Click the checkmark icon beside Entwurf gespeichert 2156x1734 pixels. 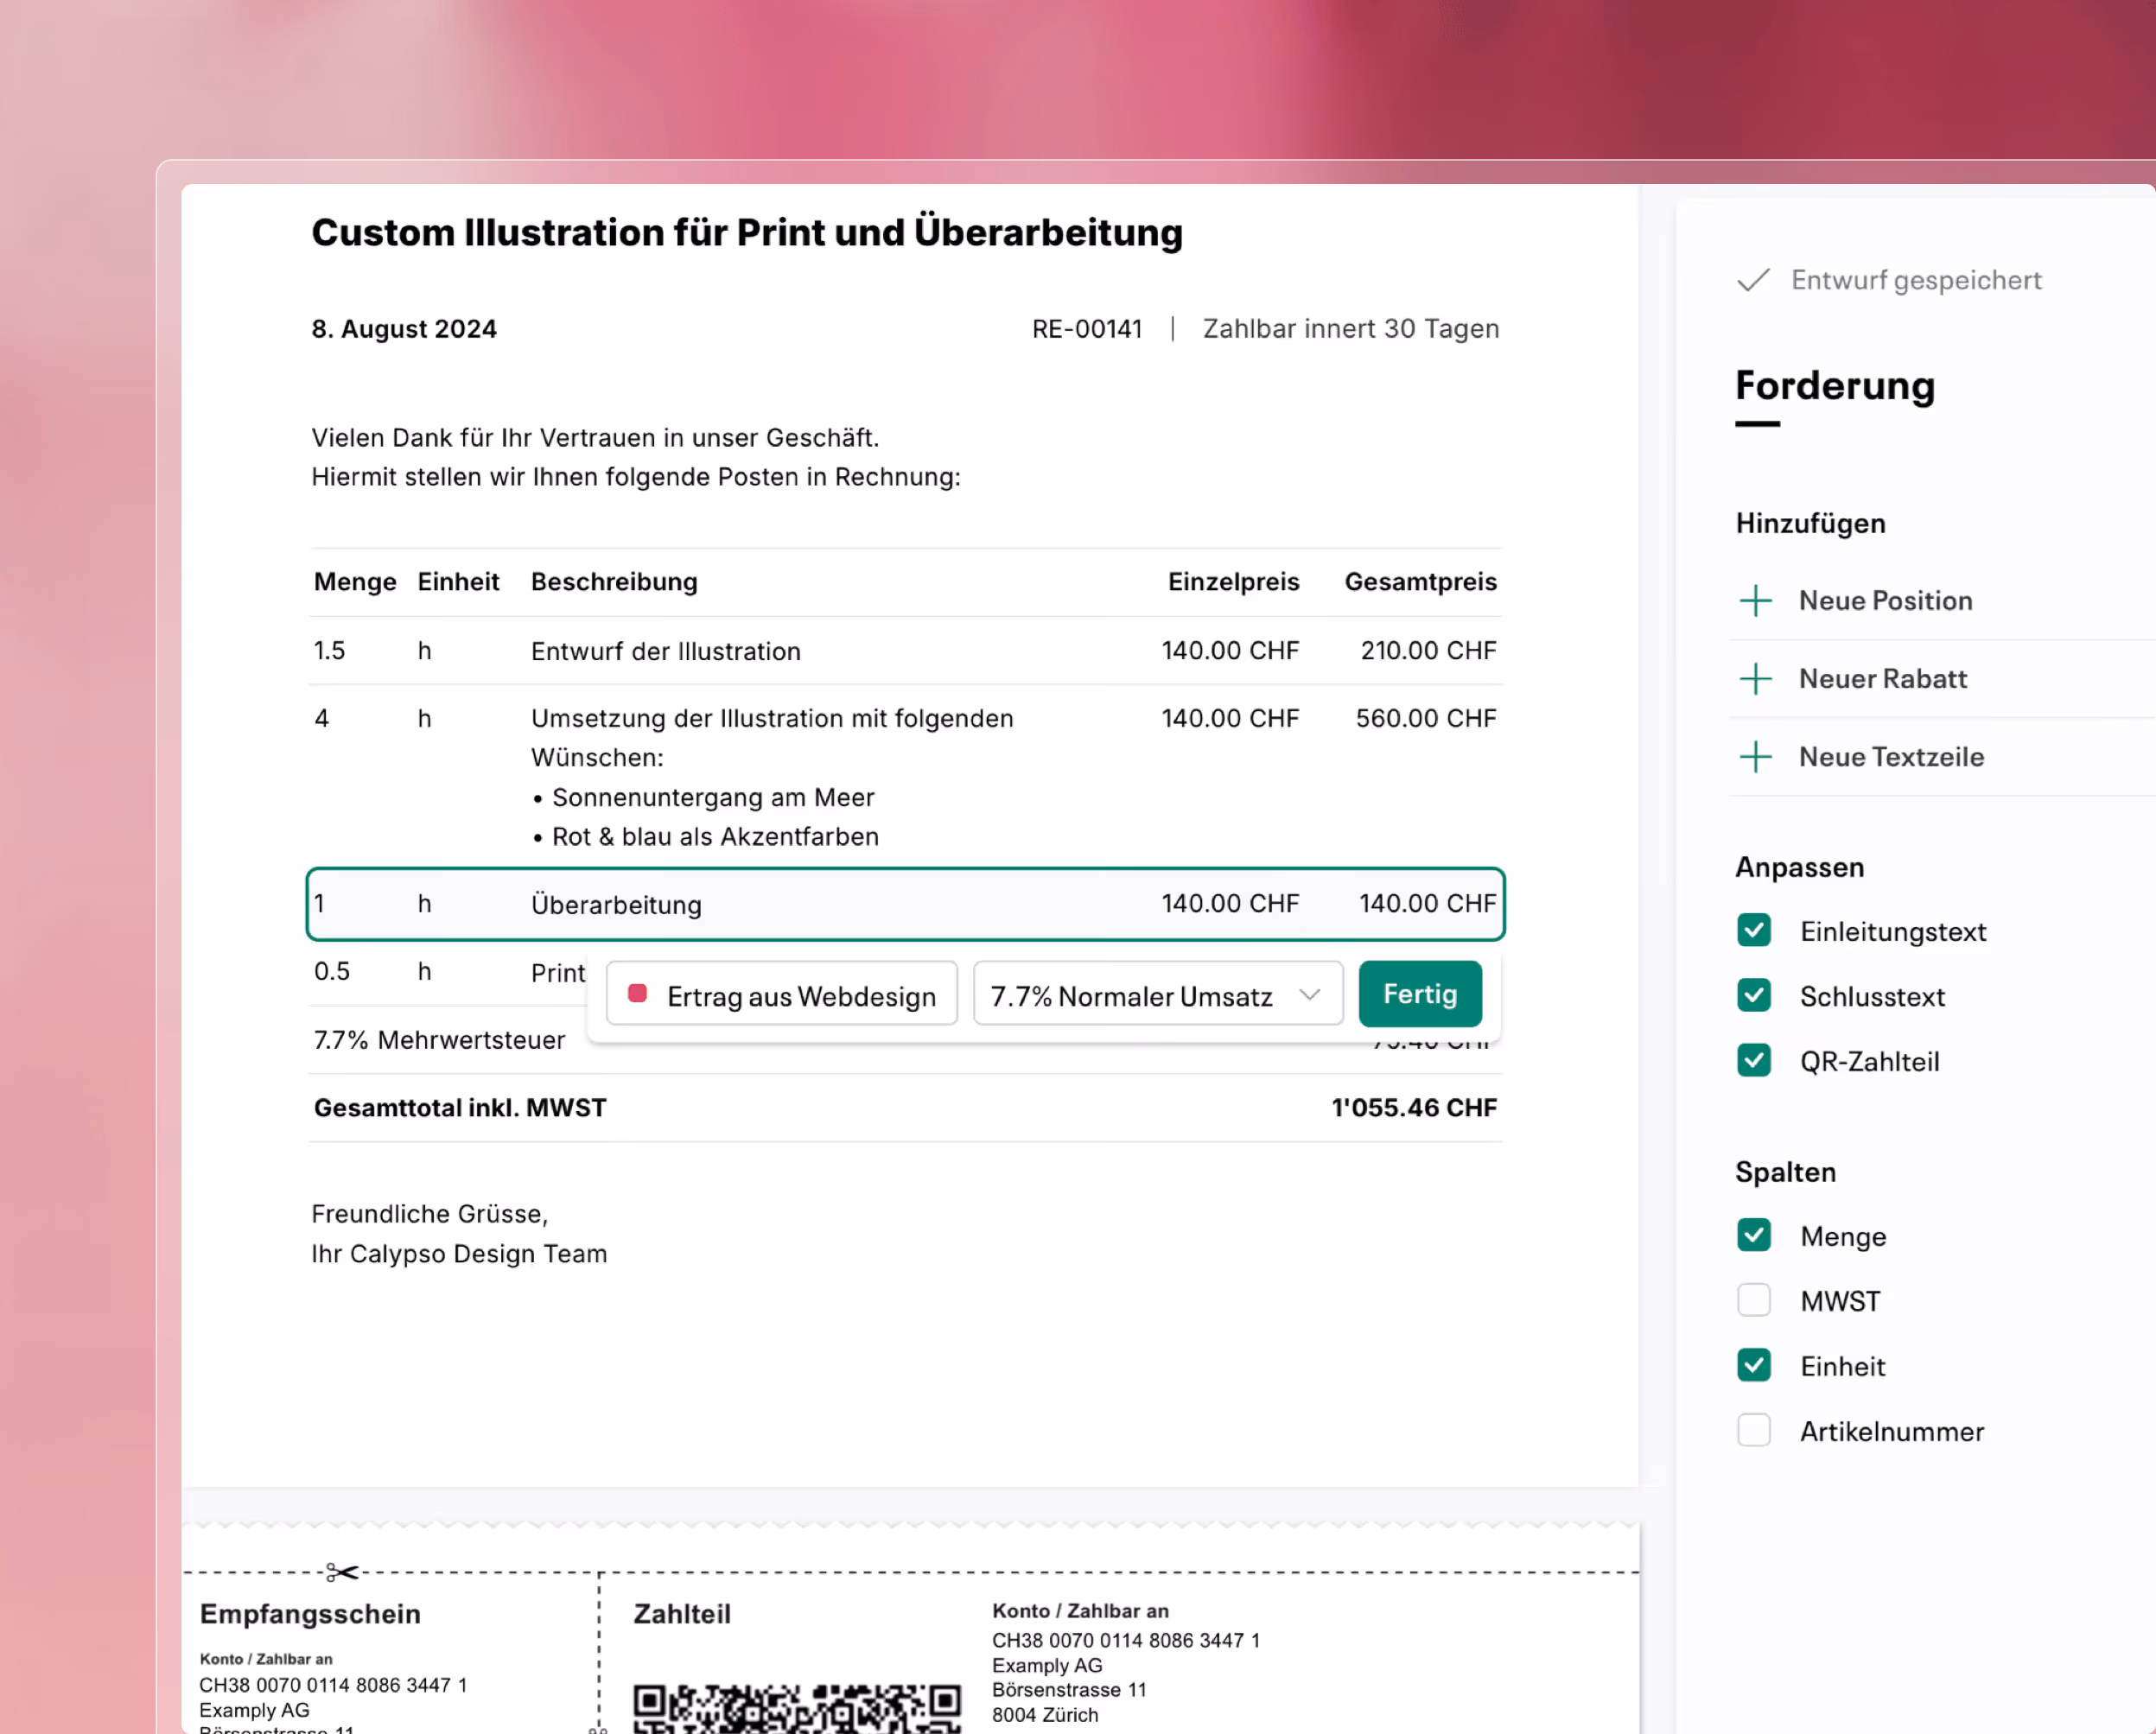pos(1754,280)
